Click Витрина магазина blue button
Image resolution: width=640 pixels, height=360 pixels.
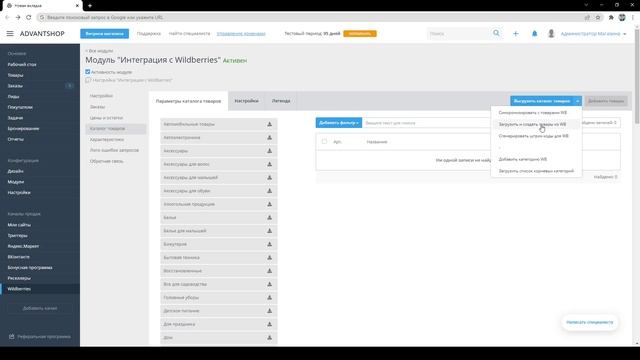coord(104,33)
